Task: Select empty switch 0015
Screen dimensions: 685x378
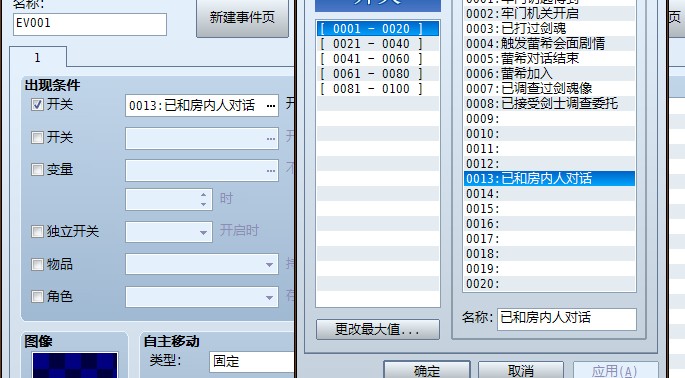Action: pyautogui.click(x=549, y=208)
